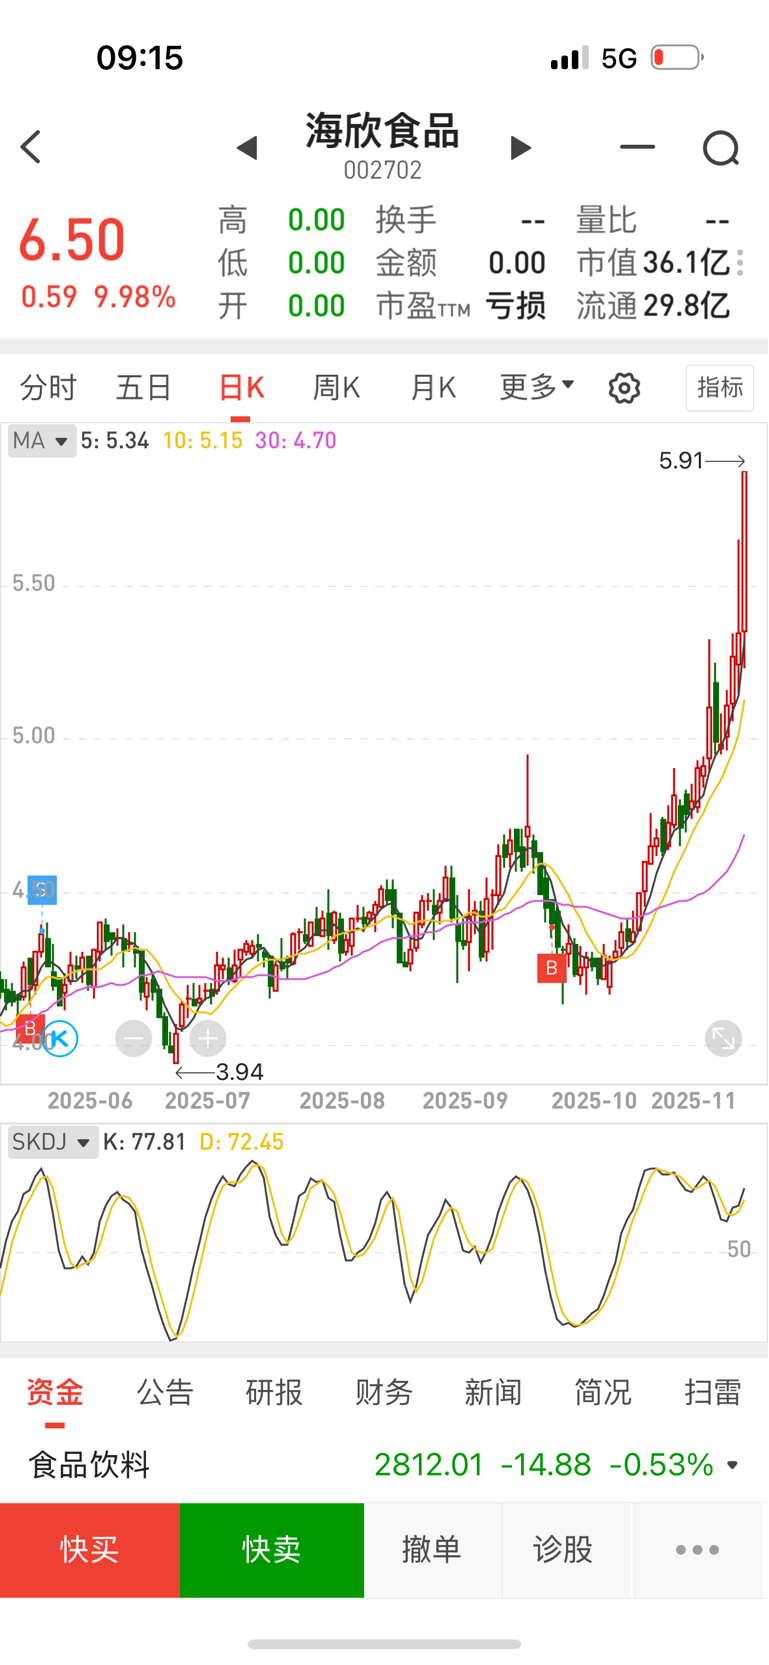The width and height of the screenshot is (769, 1665).
Task: Tap the 9.98% change percentage
Action: (135, 297)
